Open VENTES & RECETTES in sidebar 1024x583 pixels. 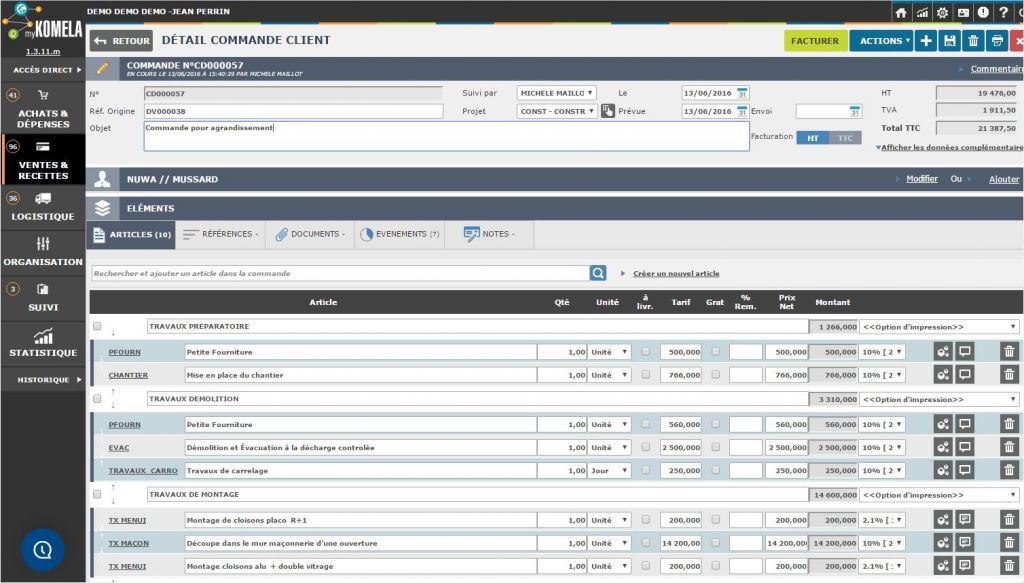coord(43,164)
